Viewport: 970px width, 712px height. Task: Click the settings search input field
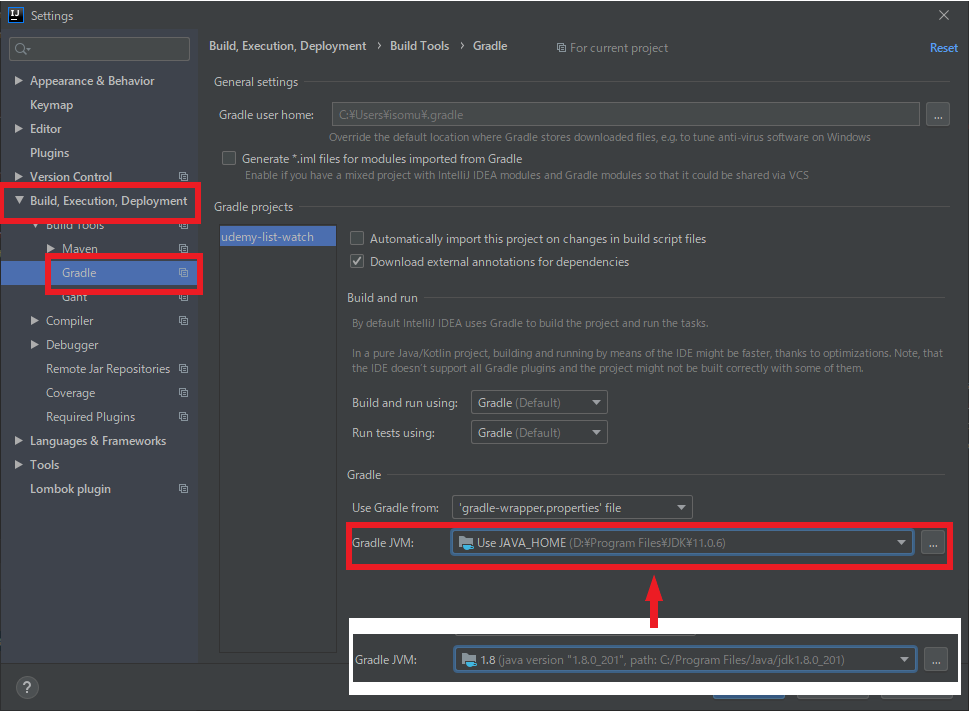coord(100,49)
